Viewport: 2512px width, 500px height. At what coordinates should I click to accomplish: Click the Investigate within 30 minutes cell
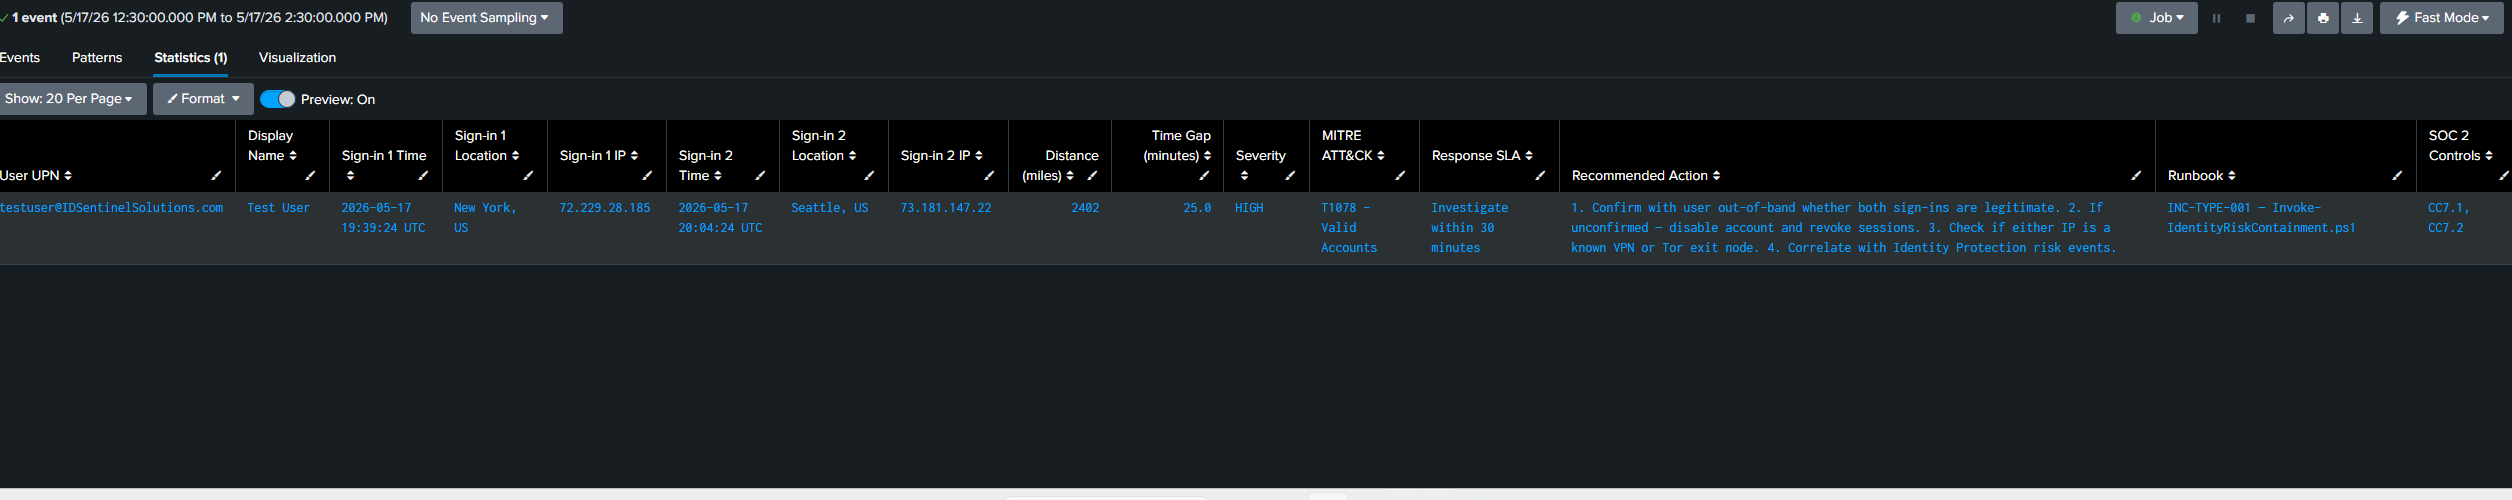[x=1470, y=228]
